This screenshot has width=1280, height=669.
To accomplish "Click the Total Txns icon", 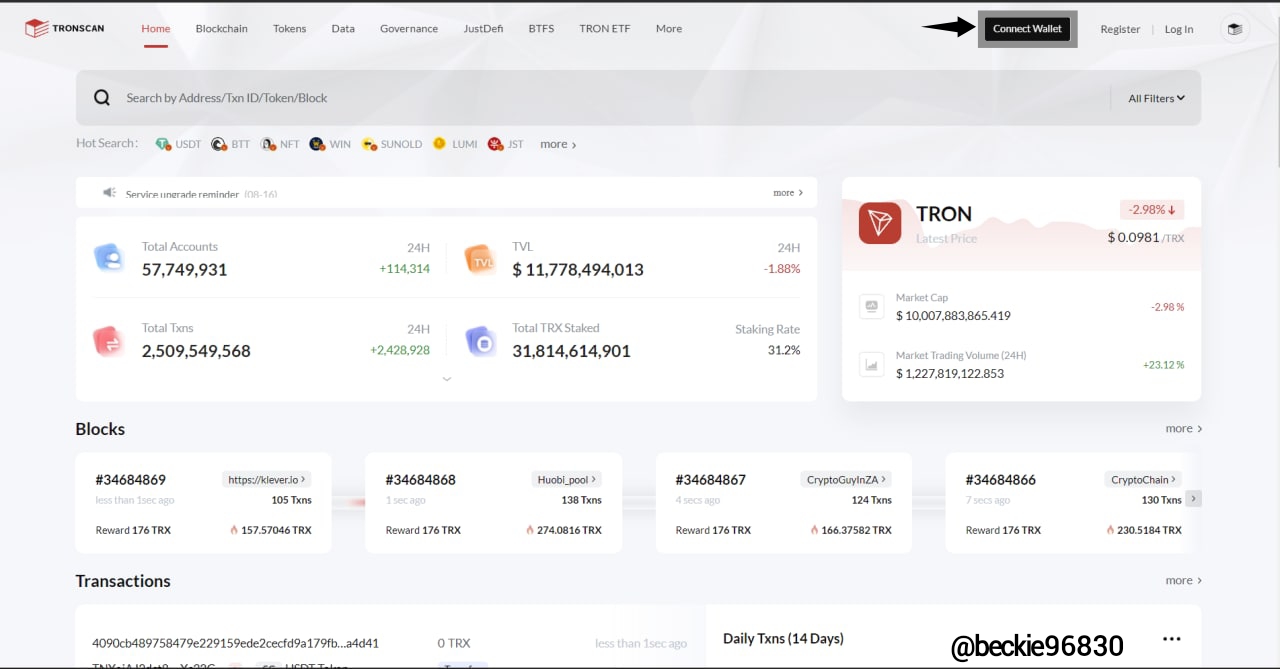I will (108, 341).
